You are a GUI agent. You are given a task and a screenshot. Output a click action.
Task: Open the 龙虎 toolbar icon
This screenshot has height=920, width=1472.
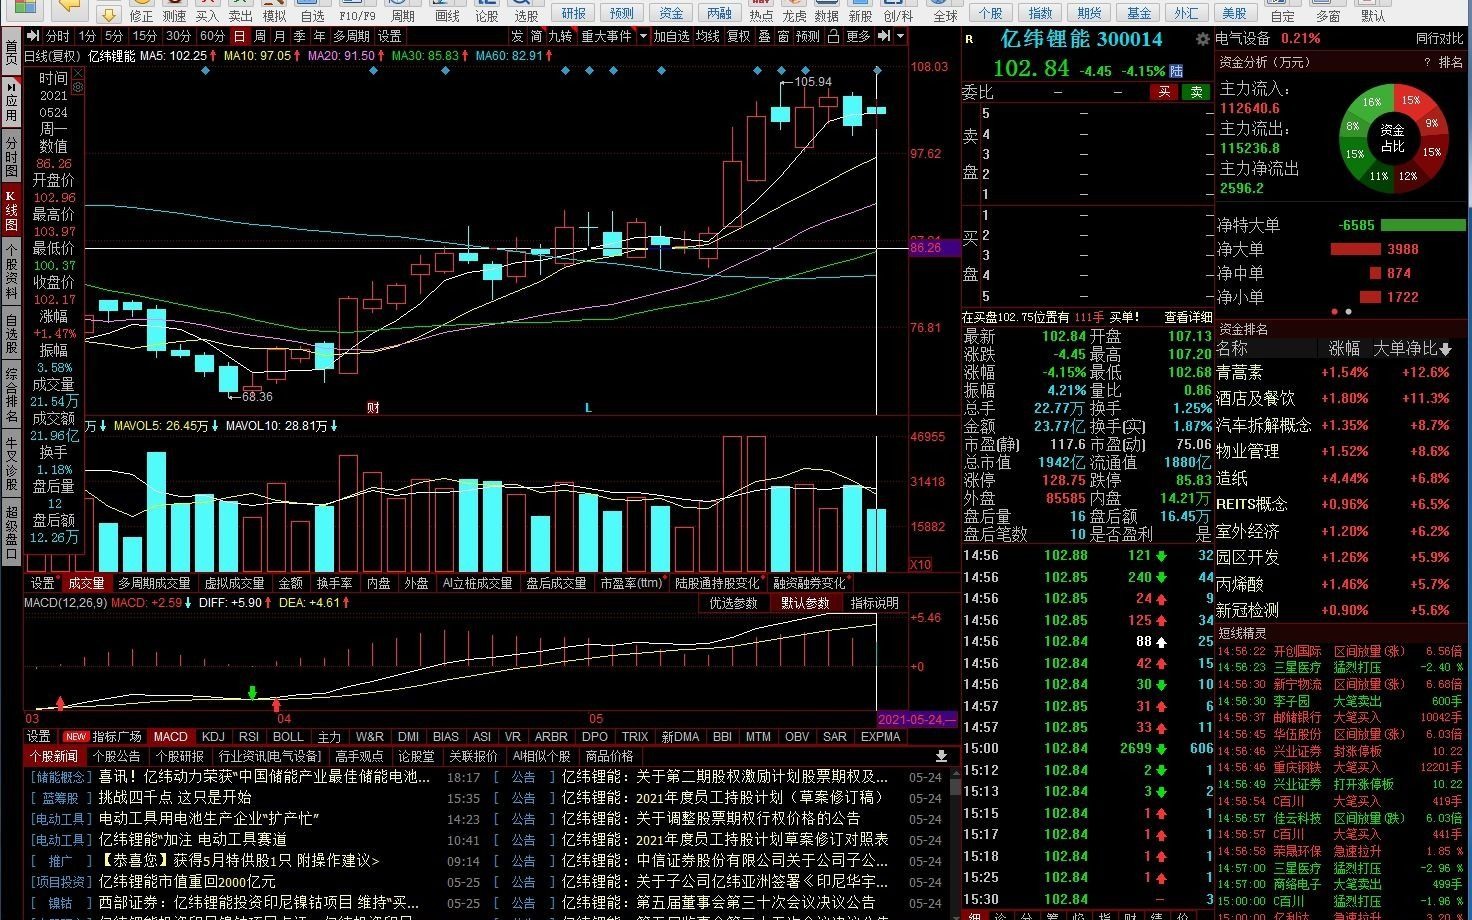point(794,12)
